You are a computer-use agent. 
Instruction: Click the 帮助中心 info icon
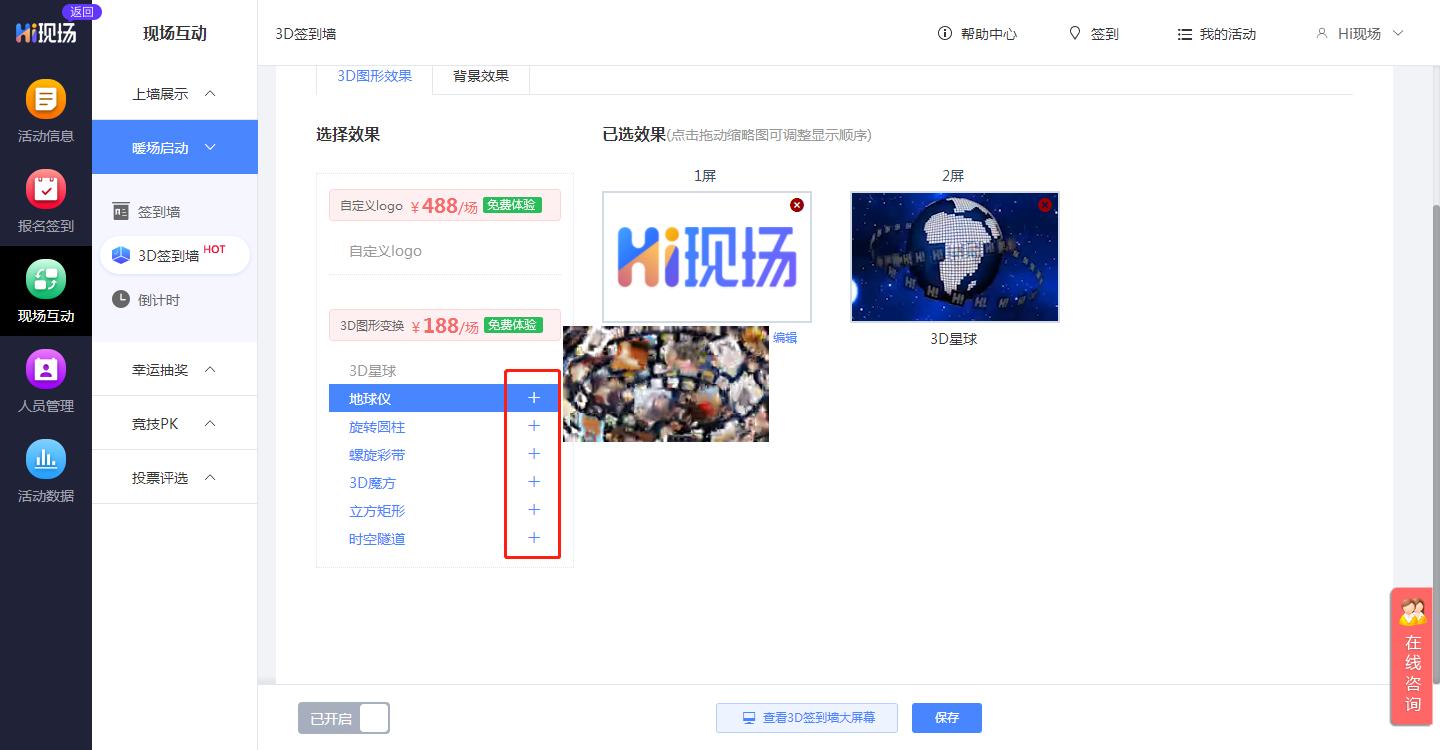(x=945, y=33)
